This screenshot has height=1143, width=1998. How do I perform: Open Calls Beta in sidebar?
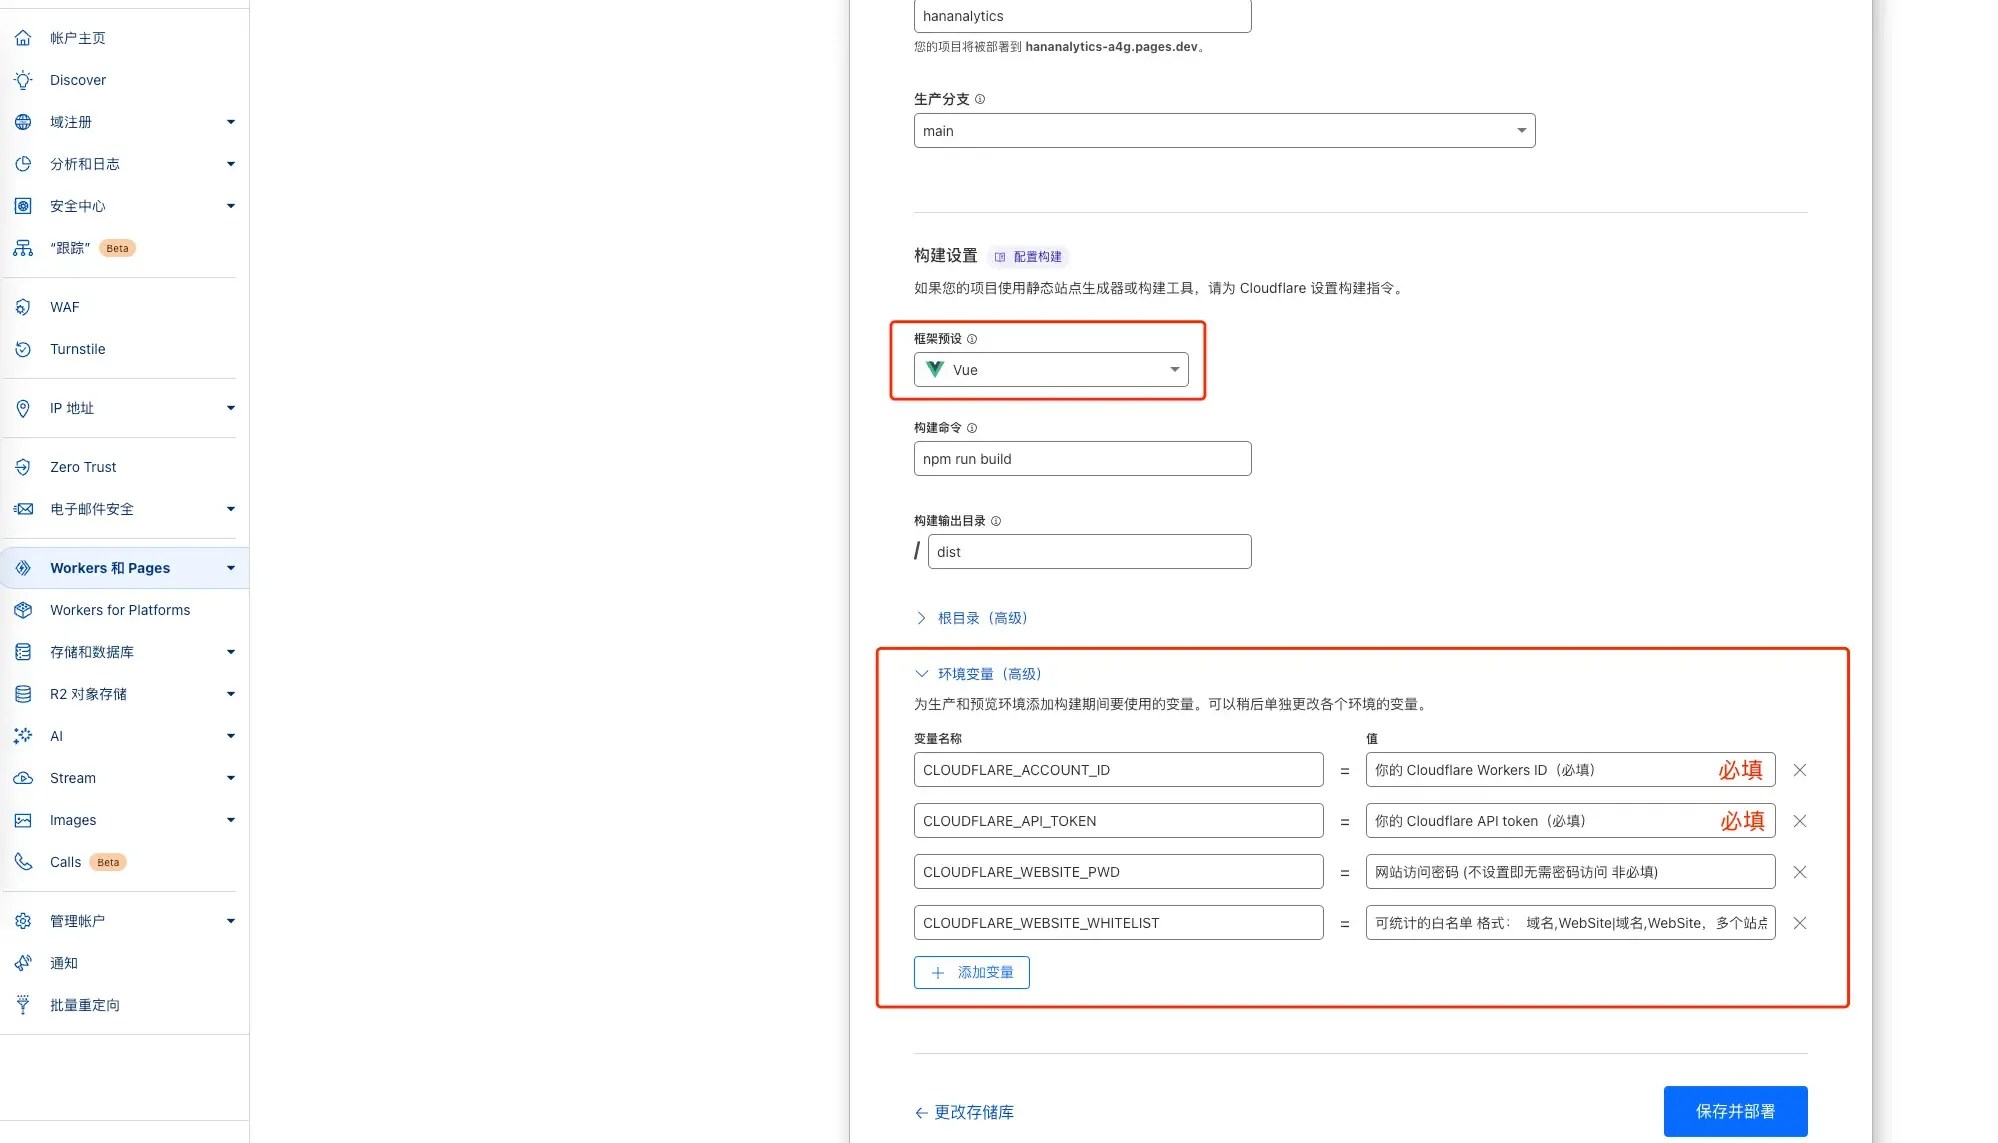pos(64,862)
